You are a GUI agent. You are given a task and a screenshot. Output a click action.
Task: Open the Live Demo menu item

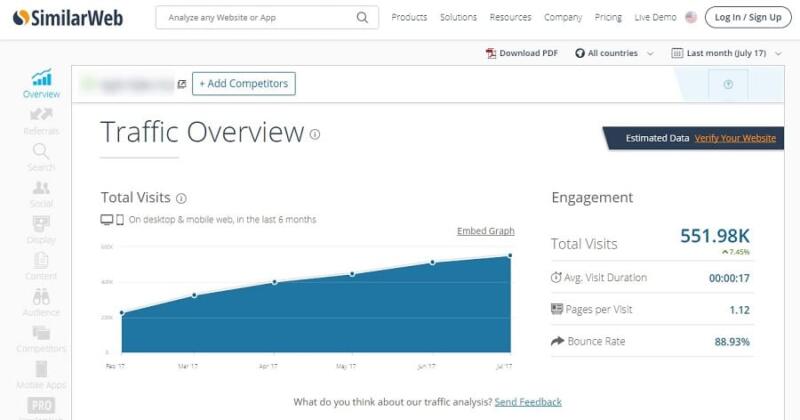(655, 17)
